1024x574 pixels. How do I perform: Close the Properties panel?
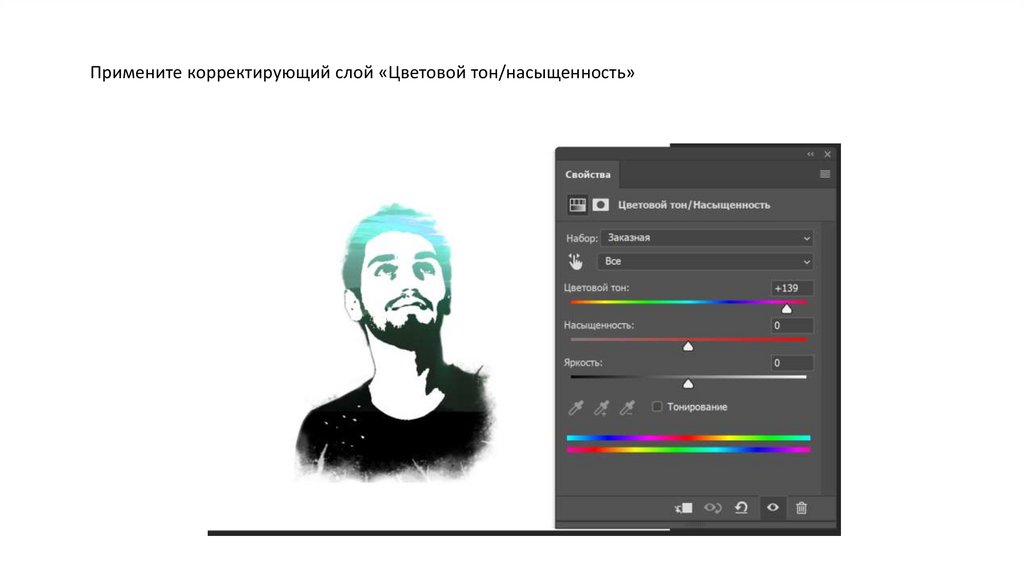coord(827,154)
